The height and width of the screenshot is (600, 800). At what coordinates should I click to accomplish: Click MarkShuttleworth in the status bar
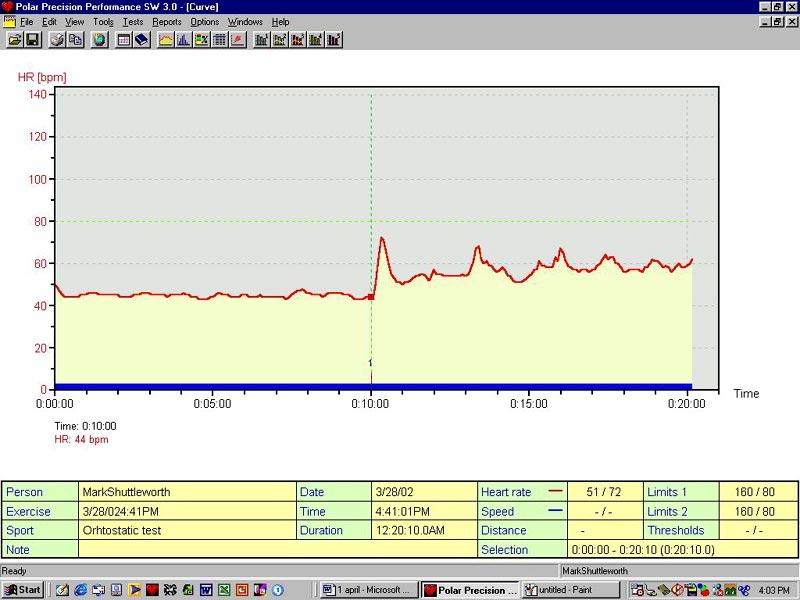tap(595, 571)
